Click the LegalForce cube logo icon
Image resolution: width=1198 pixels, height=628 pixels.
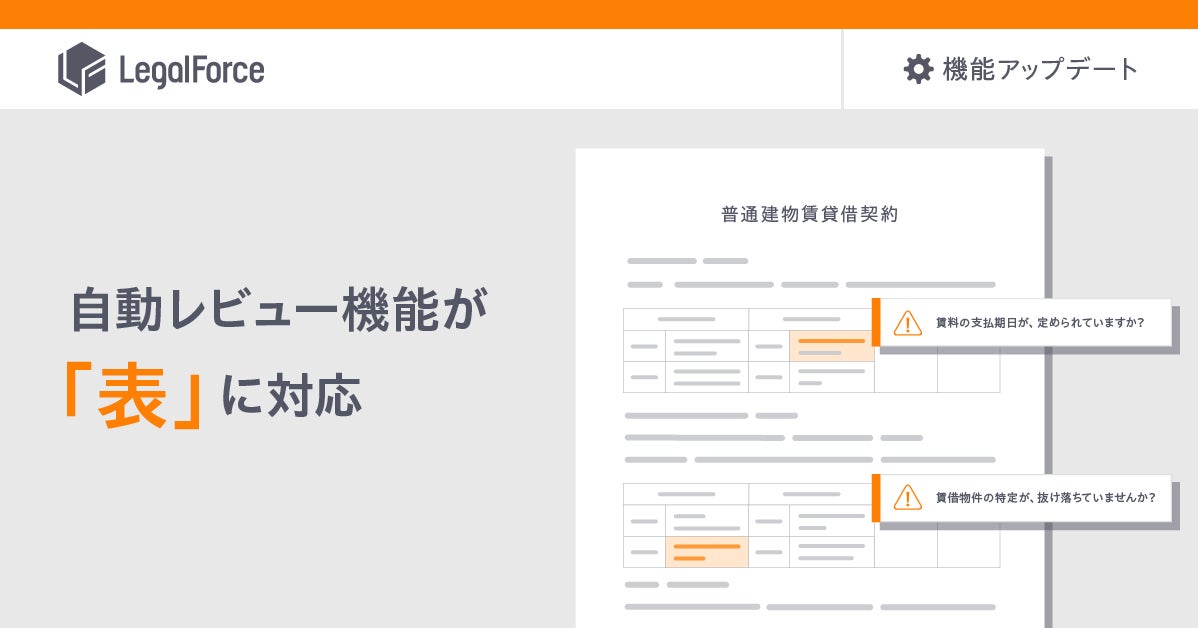point(82,69)
